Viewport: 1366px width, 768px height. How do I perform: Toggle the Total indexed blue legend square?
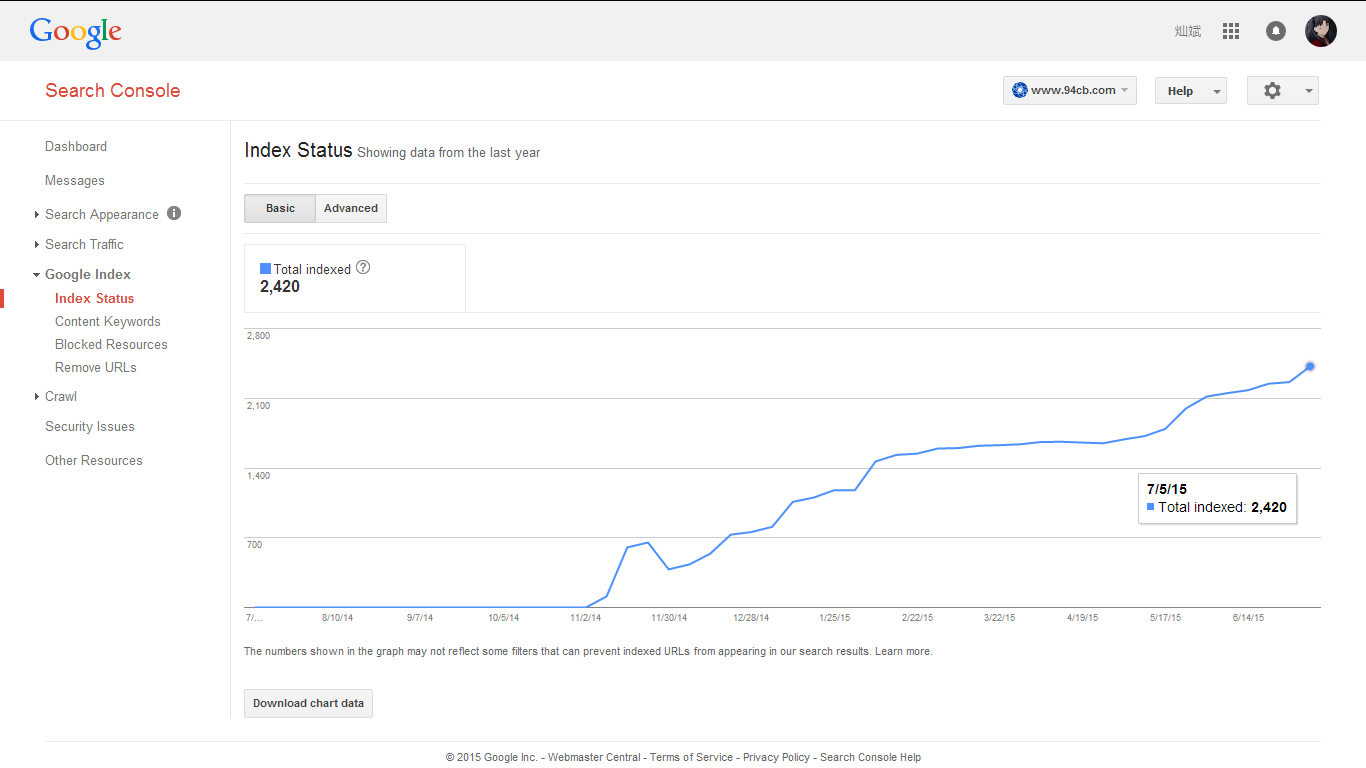point(265,268)
